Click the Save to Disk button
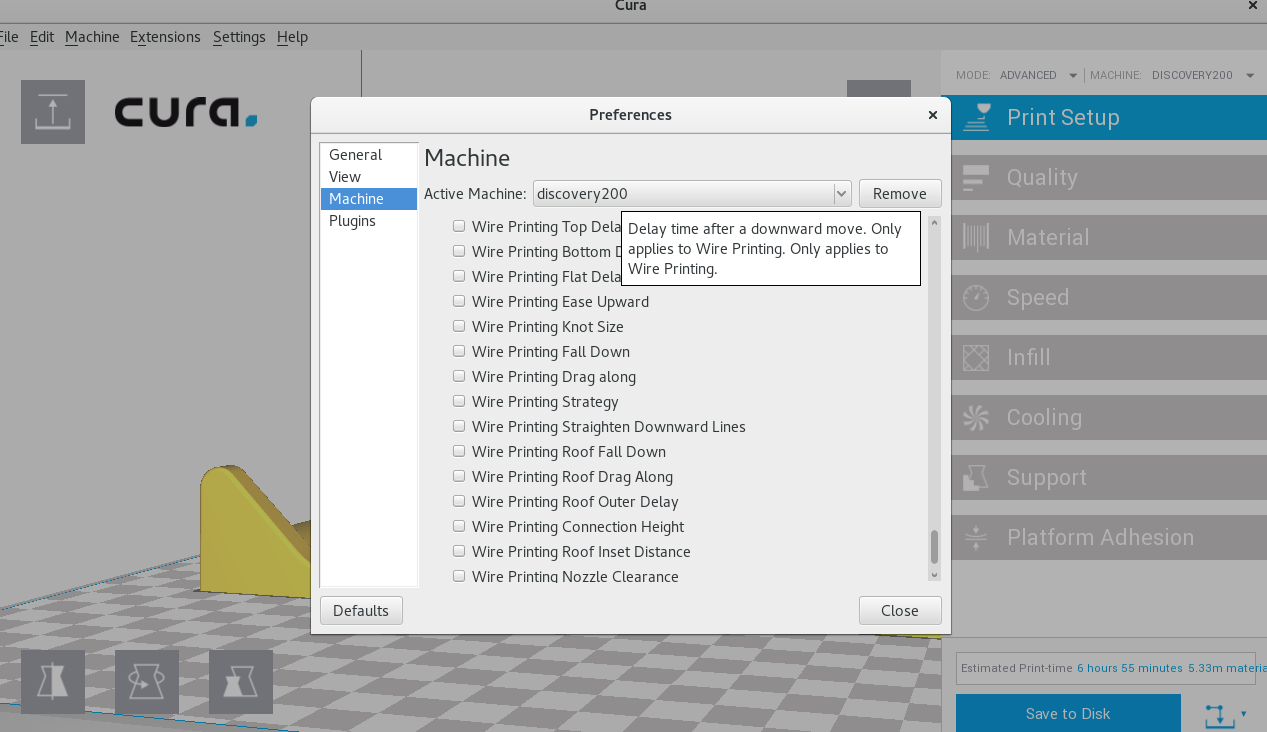 pos(1068,714)
